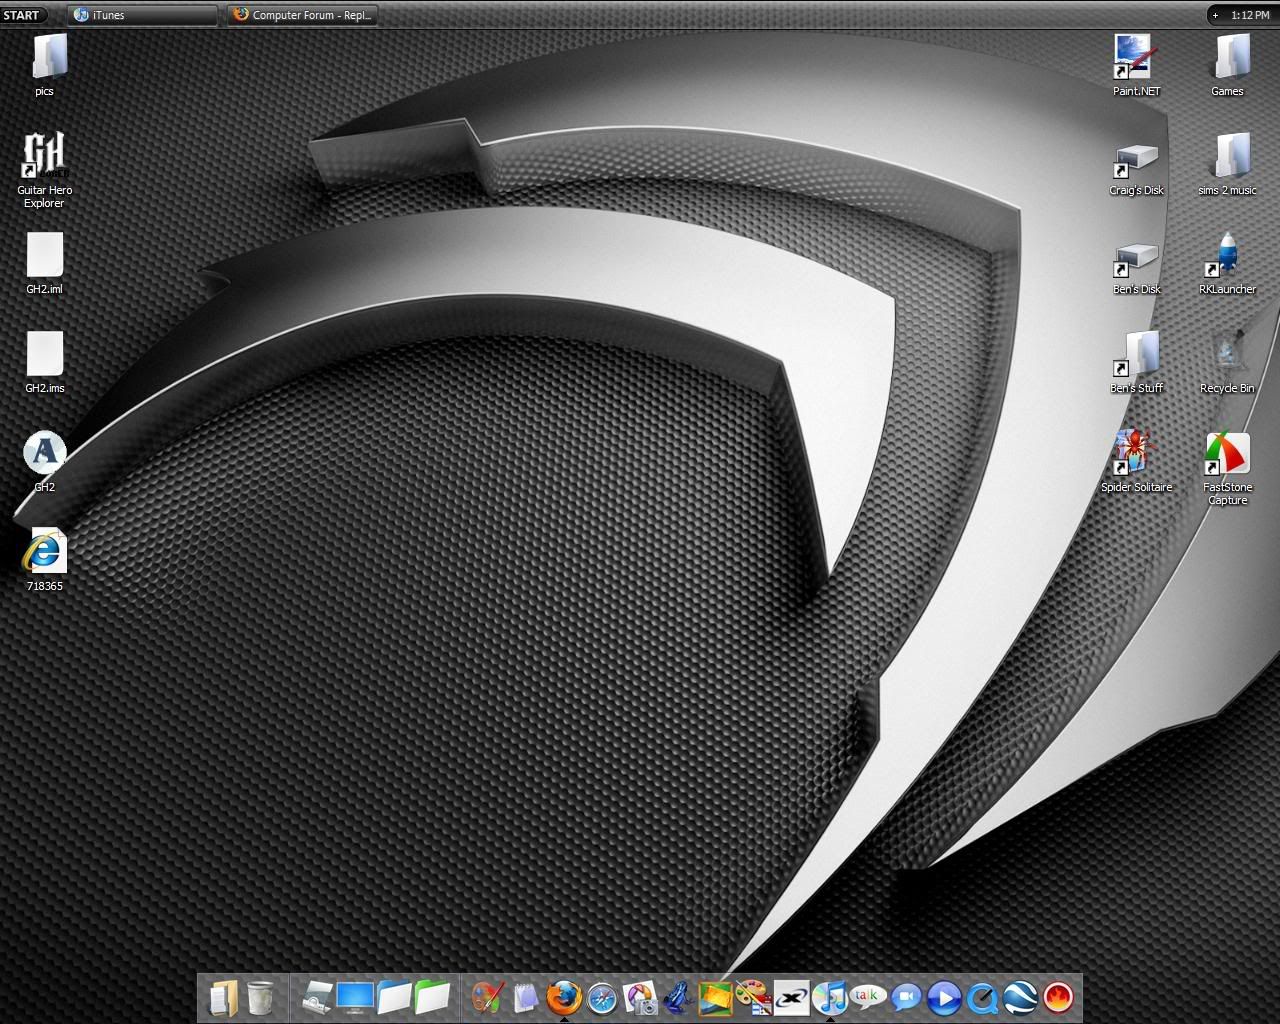This screenshot has width=1280, height=1024.
Task: Launch the white X icon in dock
Action: 791,998
